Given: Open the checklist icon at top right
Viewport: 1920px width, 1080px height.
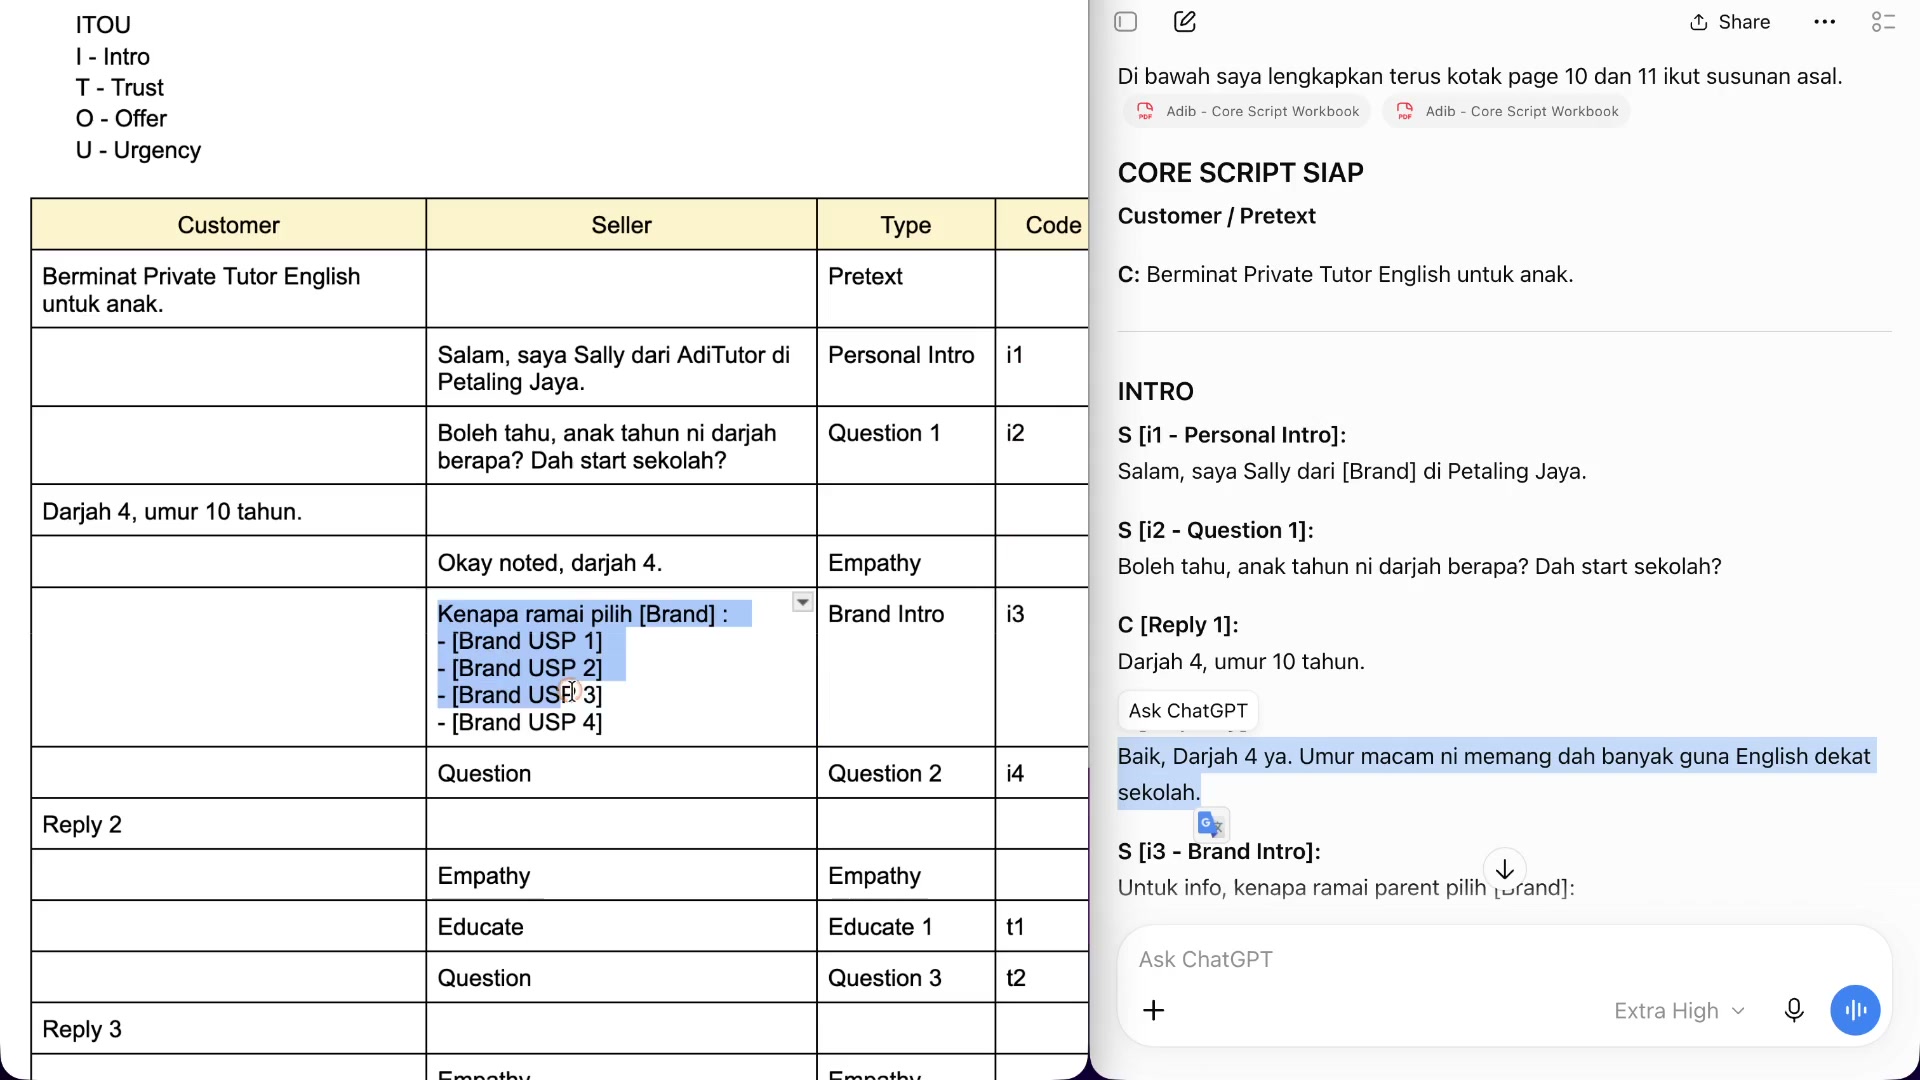Looking at the screenshot, I should pyautogui.click(x=1883, y=22).
